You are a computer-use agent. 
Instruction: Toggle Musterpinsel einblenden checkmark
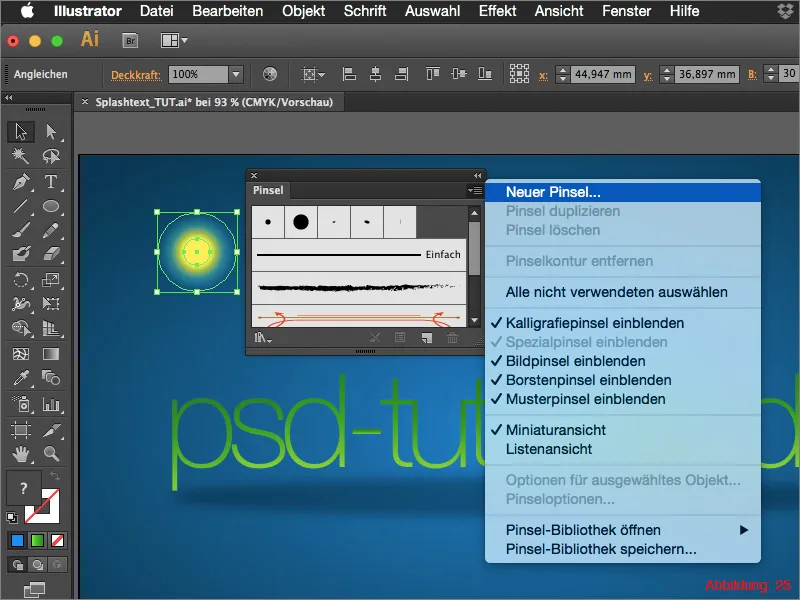(x=585, y=399)
